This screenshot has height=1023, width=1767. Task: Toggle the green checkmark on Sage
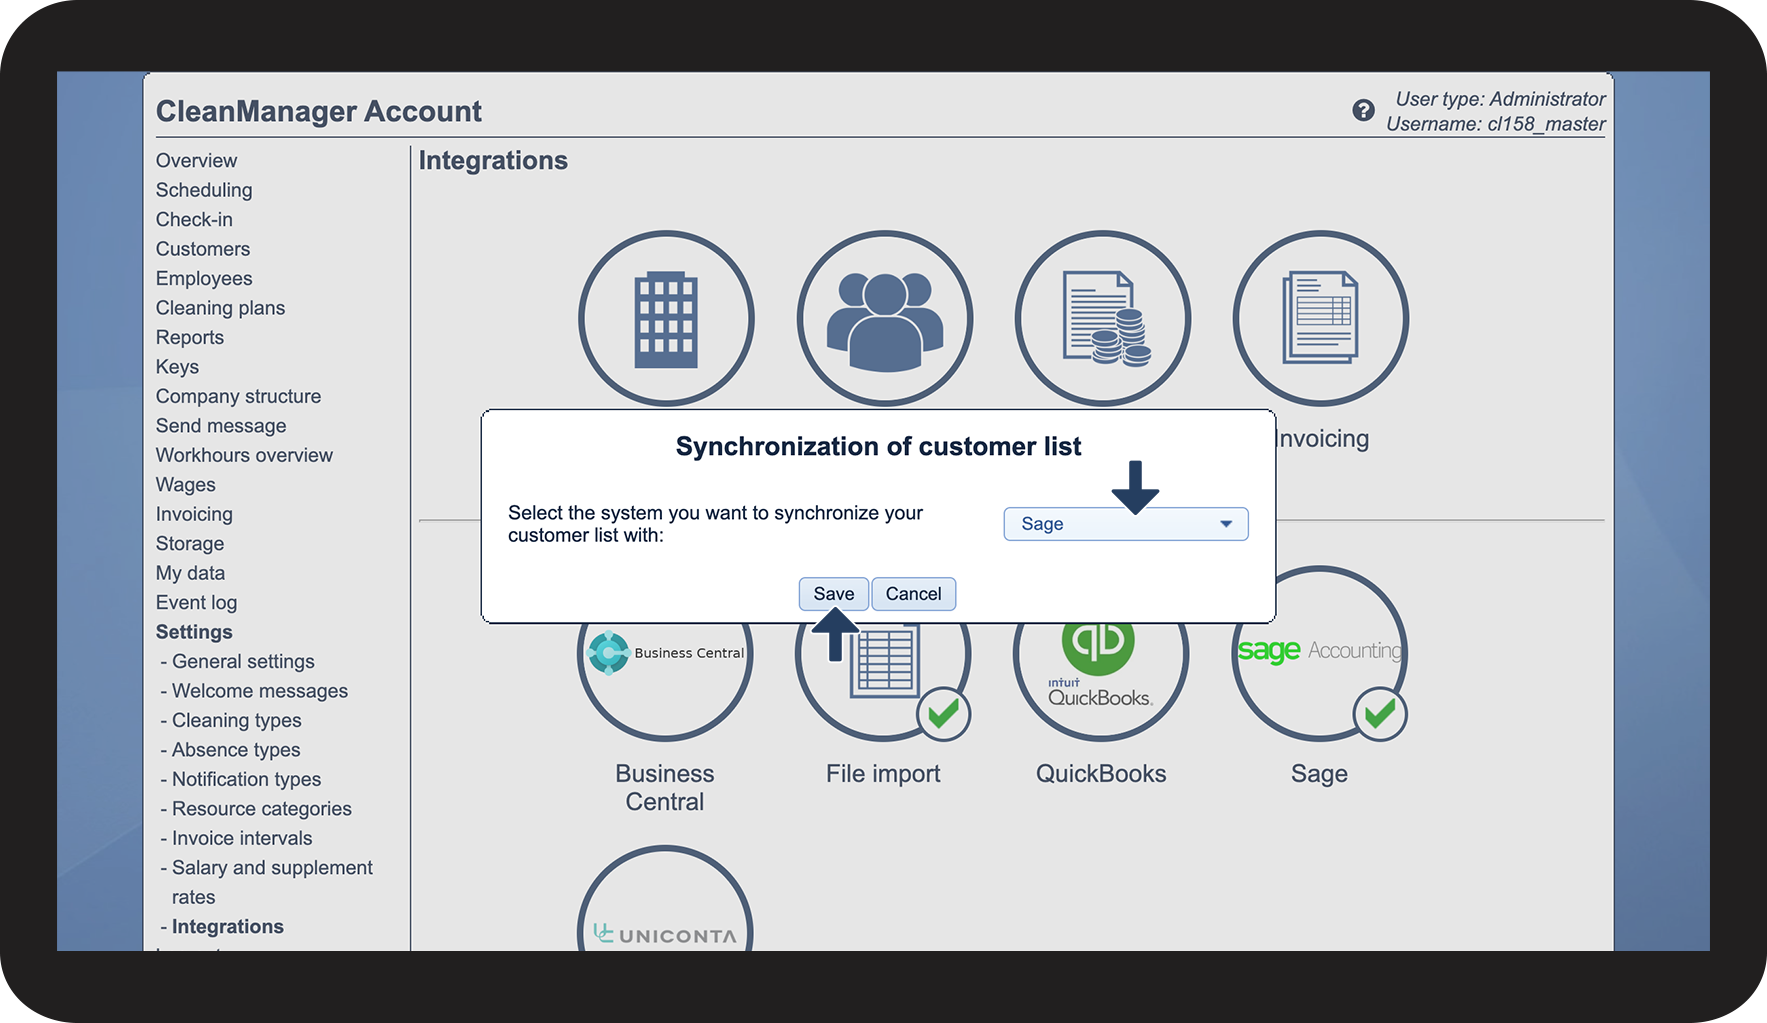coord(1379,714)
